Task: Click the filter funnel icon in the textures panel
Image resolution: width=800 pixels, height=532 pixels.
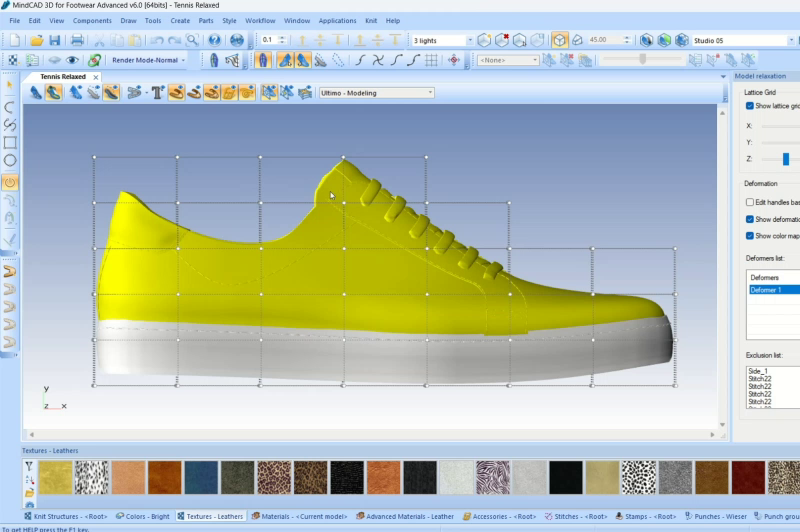Action: click(29, 466)
